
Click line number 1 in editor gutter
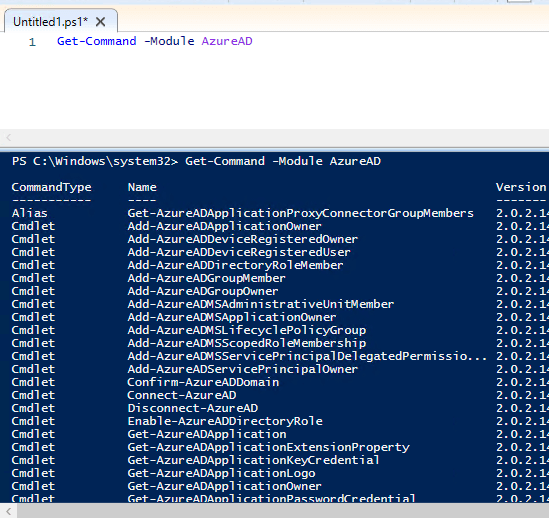(32, 42)
